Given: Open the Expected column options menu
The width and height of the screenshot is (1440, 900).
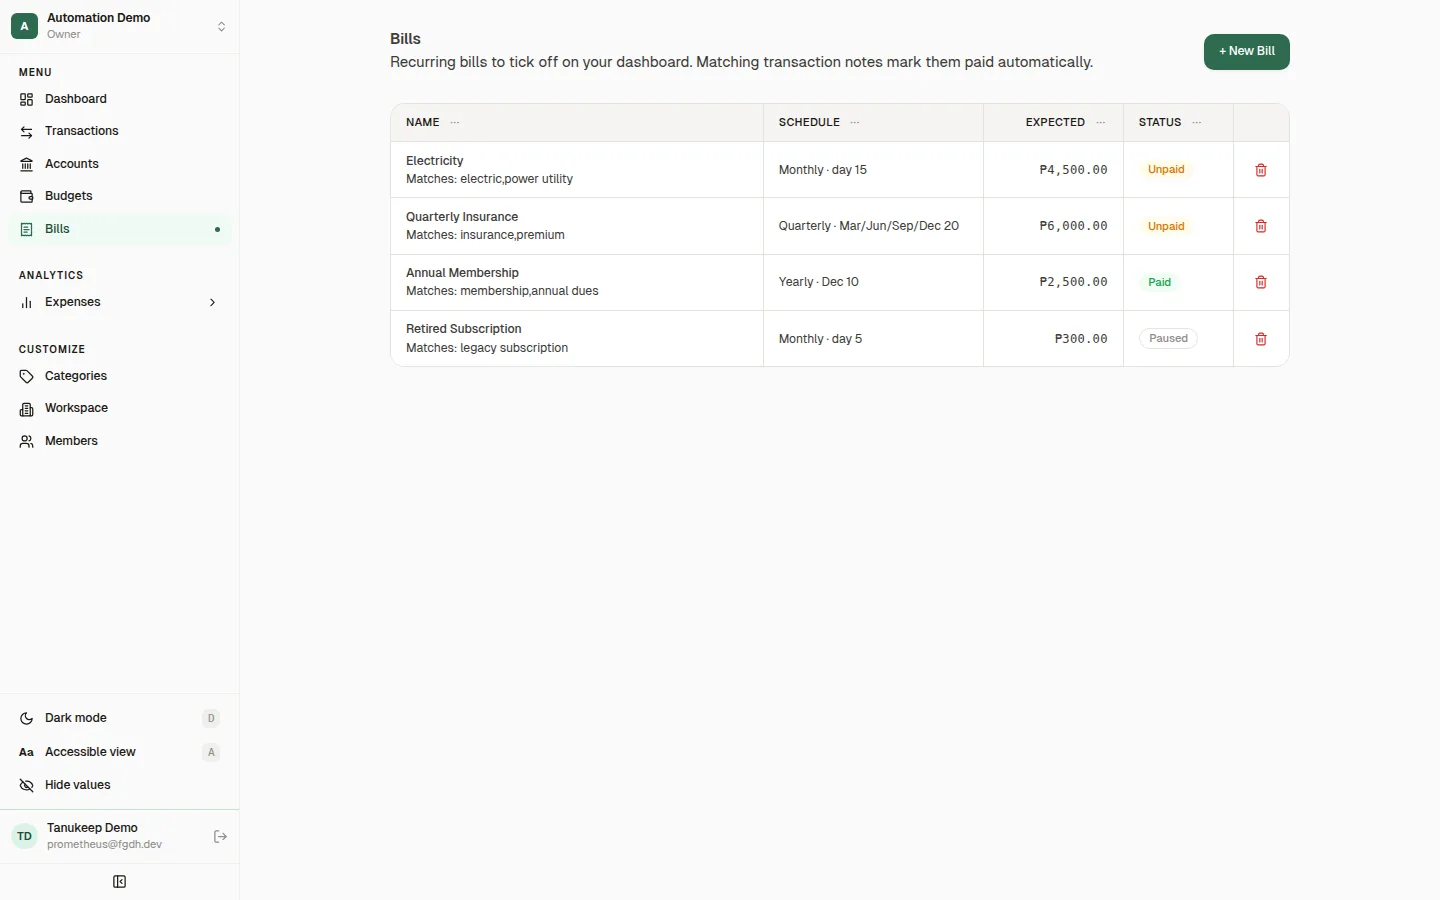Looking at the screenshot, I should tap(1101, 123).
